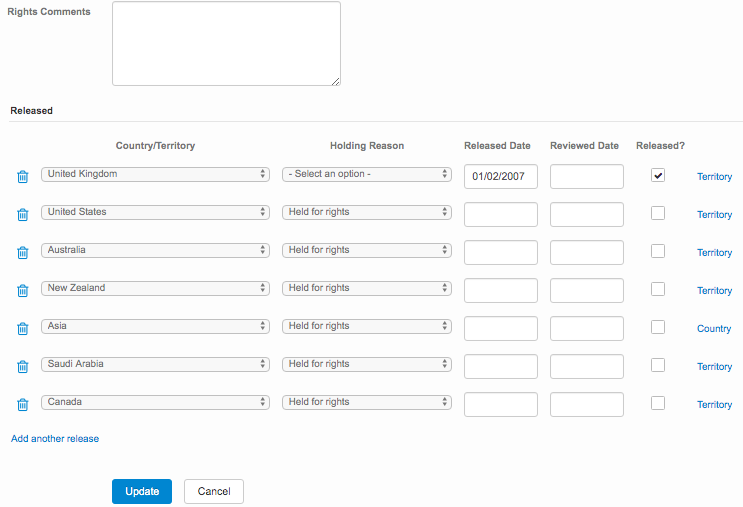This screenshot has height=507, width=743.
Task: Click the United Kingdom reviewed date field
Action: click(x=587, y=176)
